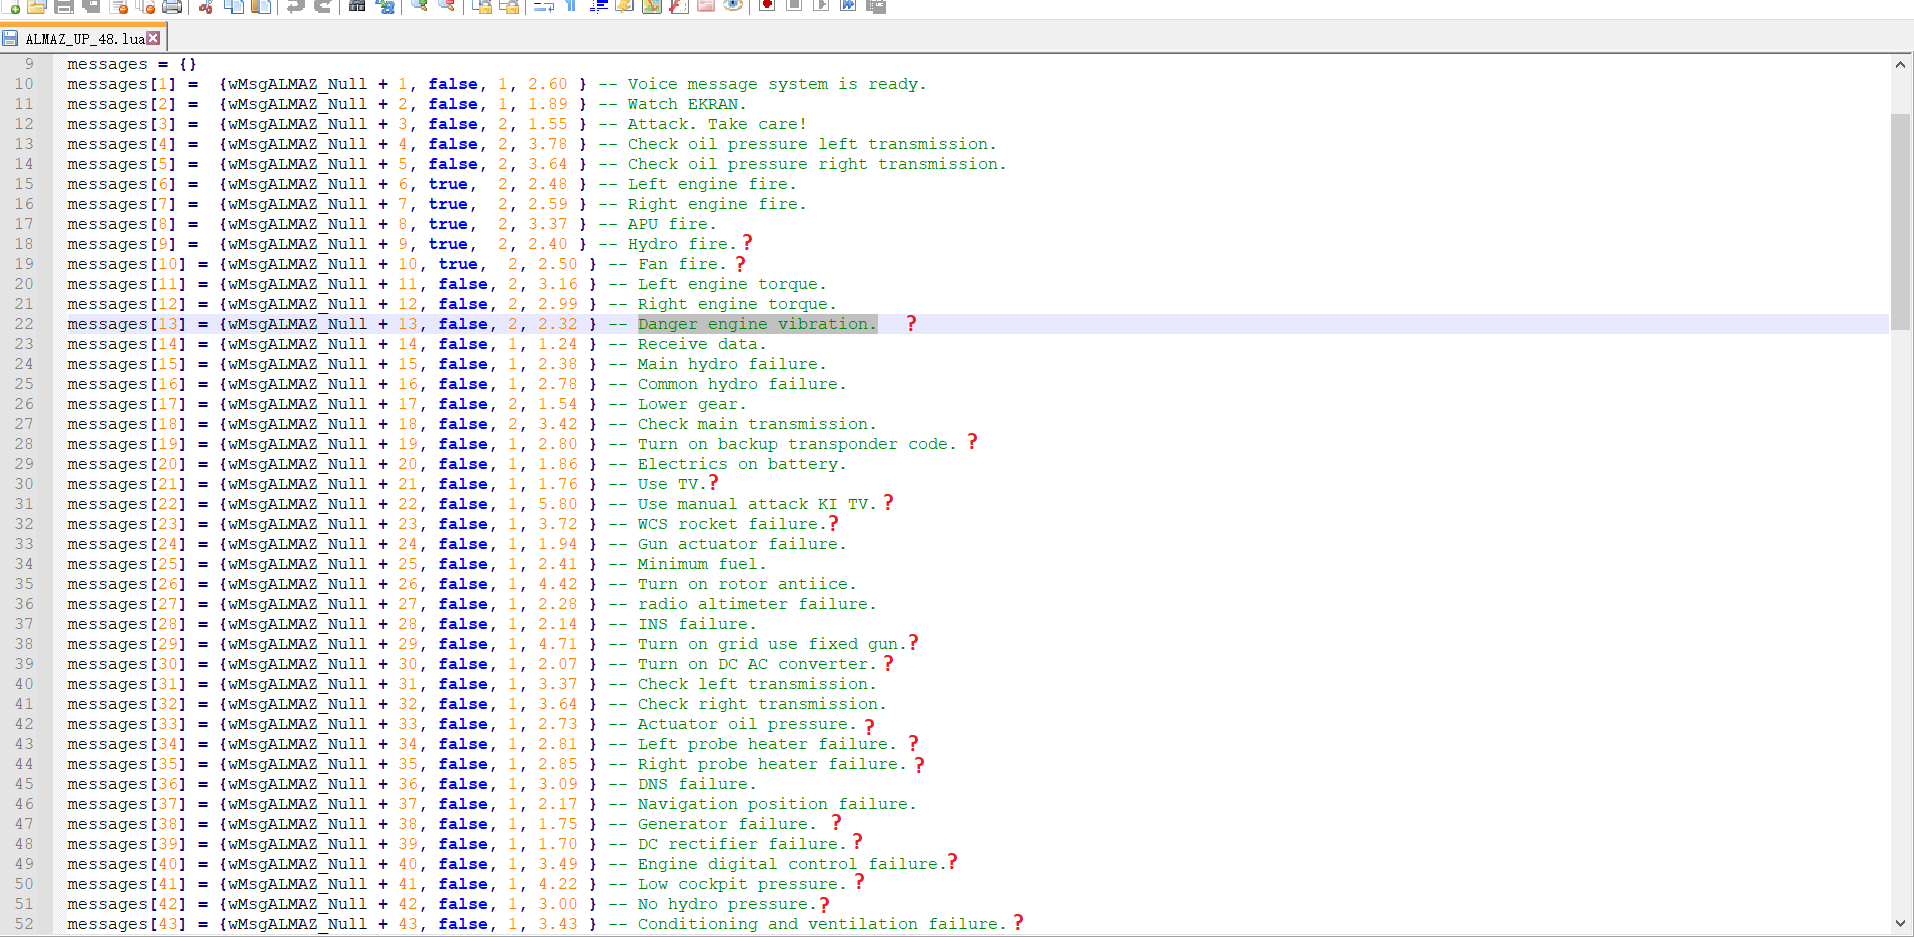Image resolution: width=1914 pixels, height=937 pixels.
Task: Click the Close All documents icon
Action: (x=145, y=6)
